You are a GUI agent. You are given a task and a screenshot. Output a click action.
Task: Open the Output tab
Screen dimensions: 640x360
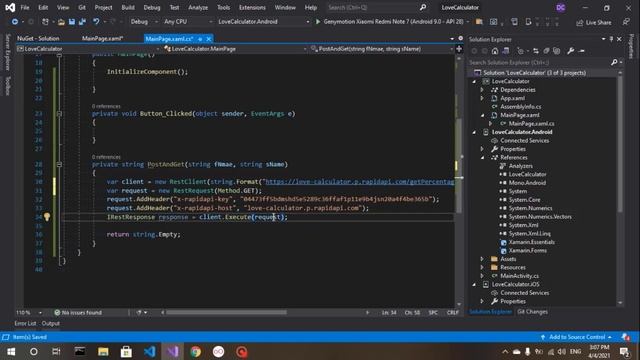coord(51,324)
